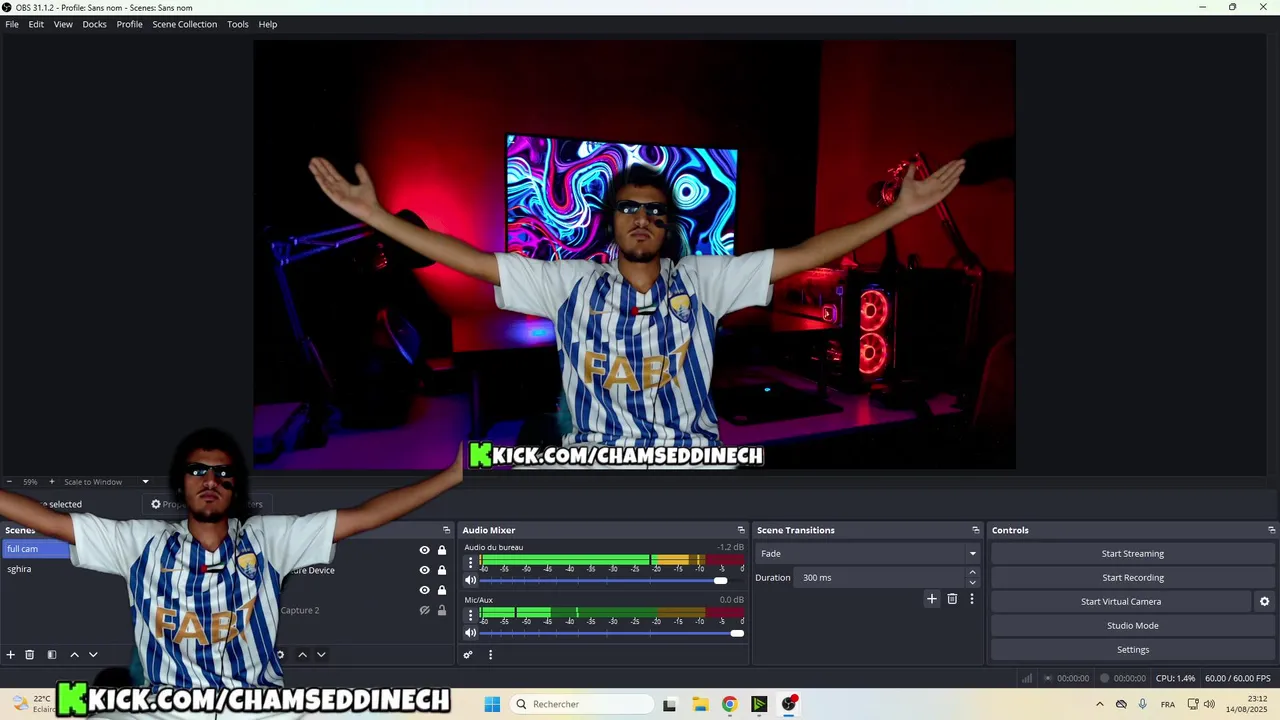The width and height of the screenshot is (1280, 720).
Task: Open the Scene Collection menu
Action: pos(184,24)
